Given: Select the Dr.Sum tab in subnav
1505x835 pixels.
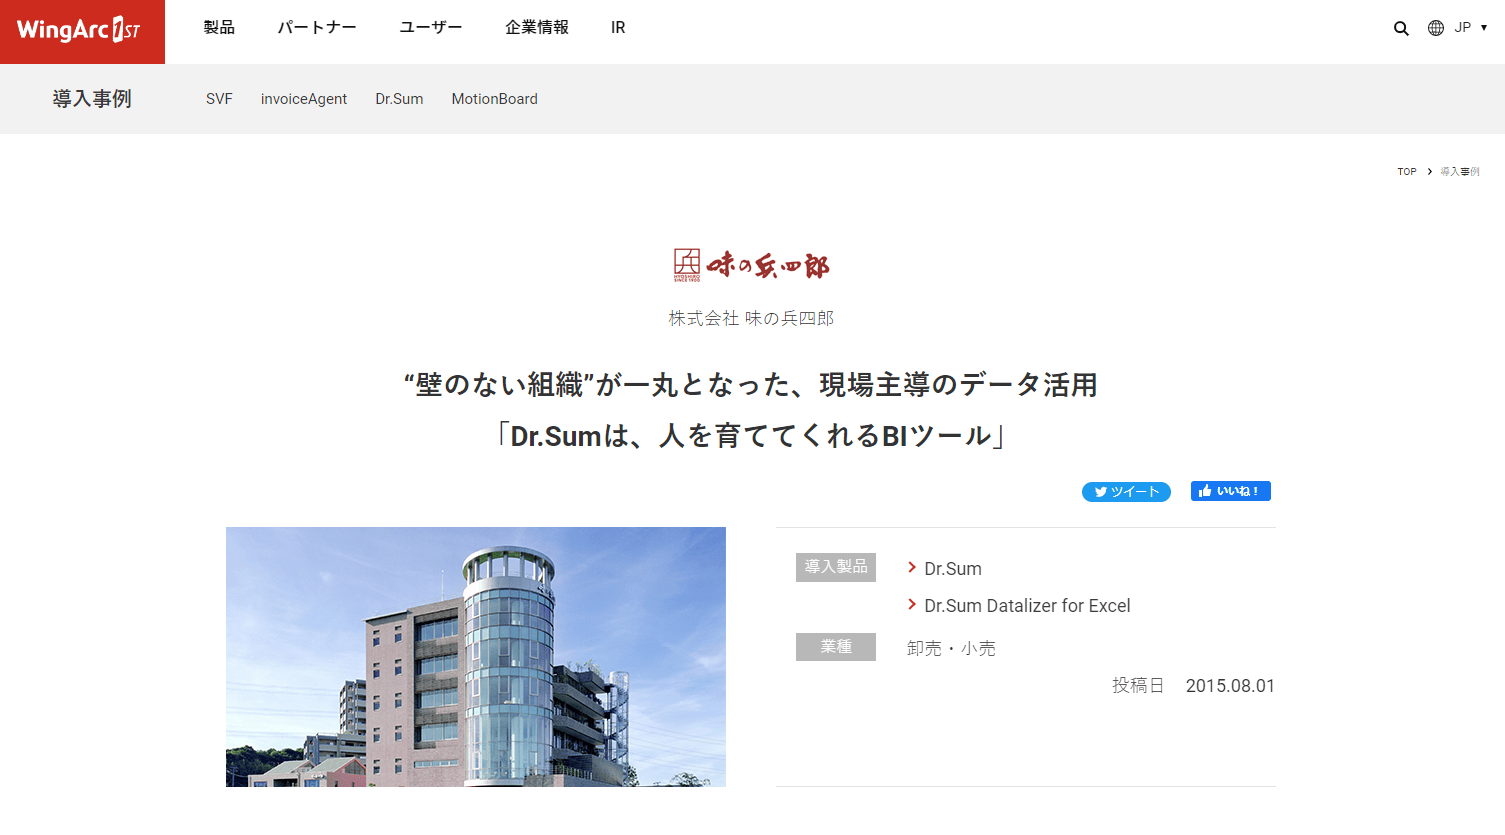Looking at the screenshot, I should [399, 99].
